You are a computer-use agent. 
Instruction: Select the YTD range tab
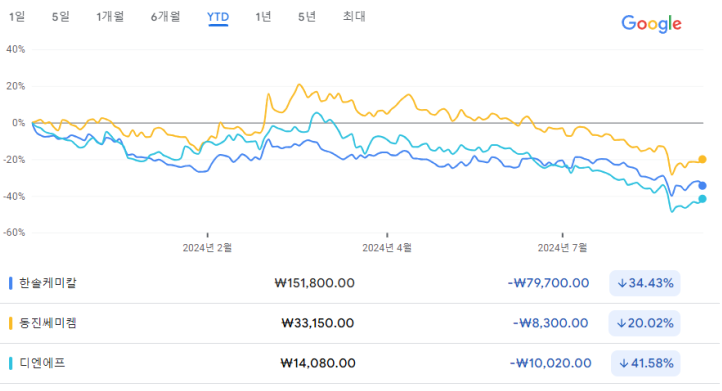point(218,17)
